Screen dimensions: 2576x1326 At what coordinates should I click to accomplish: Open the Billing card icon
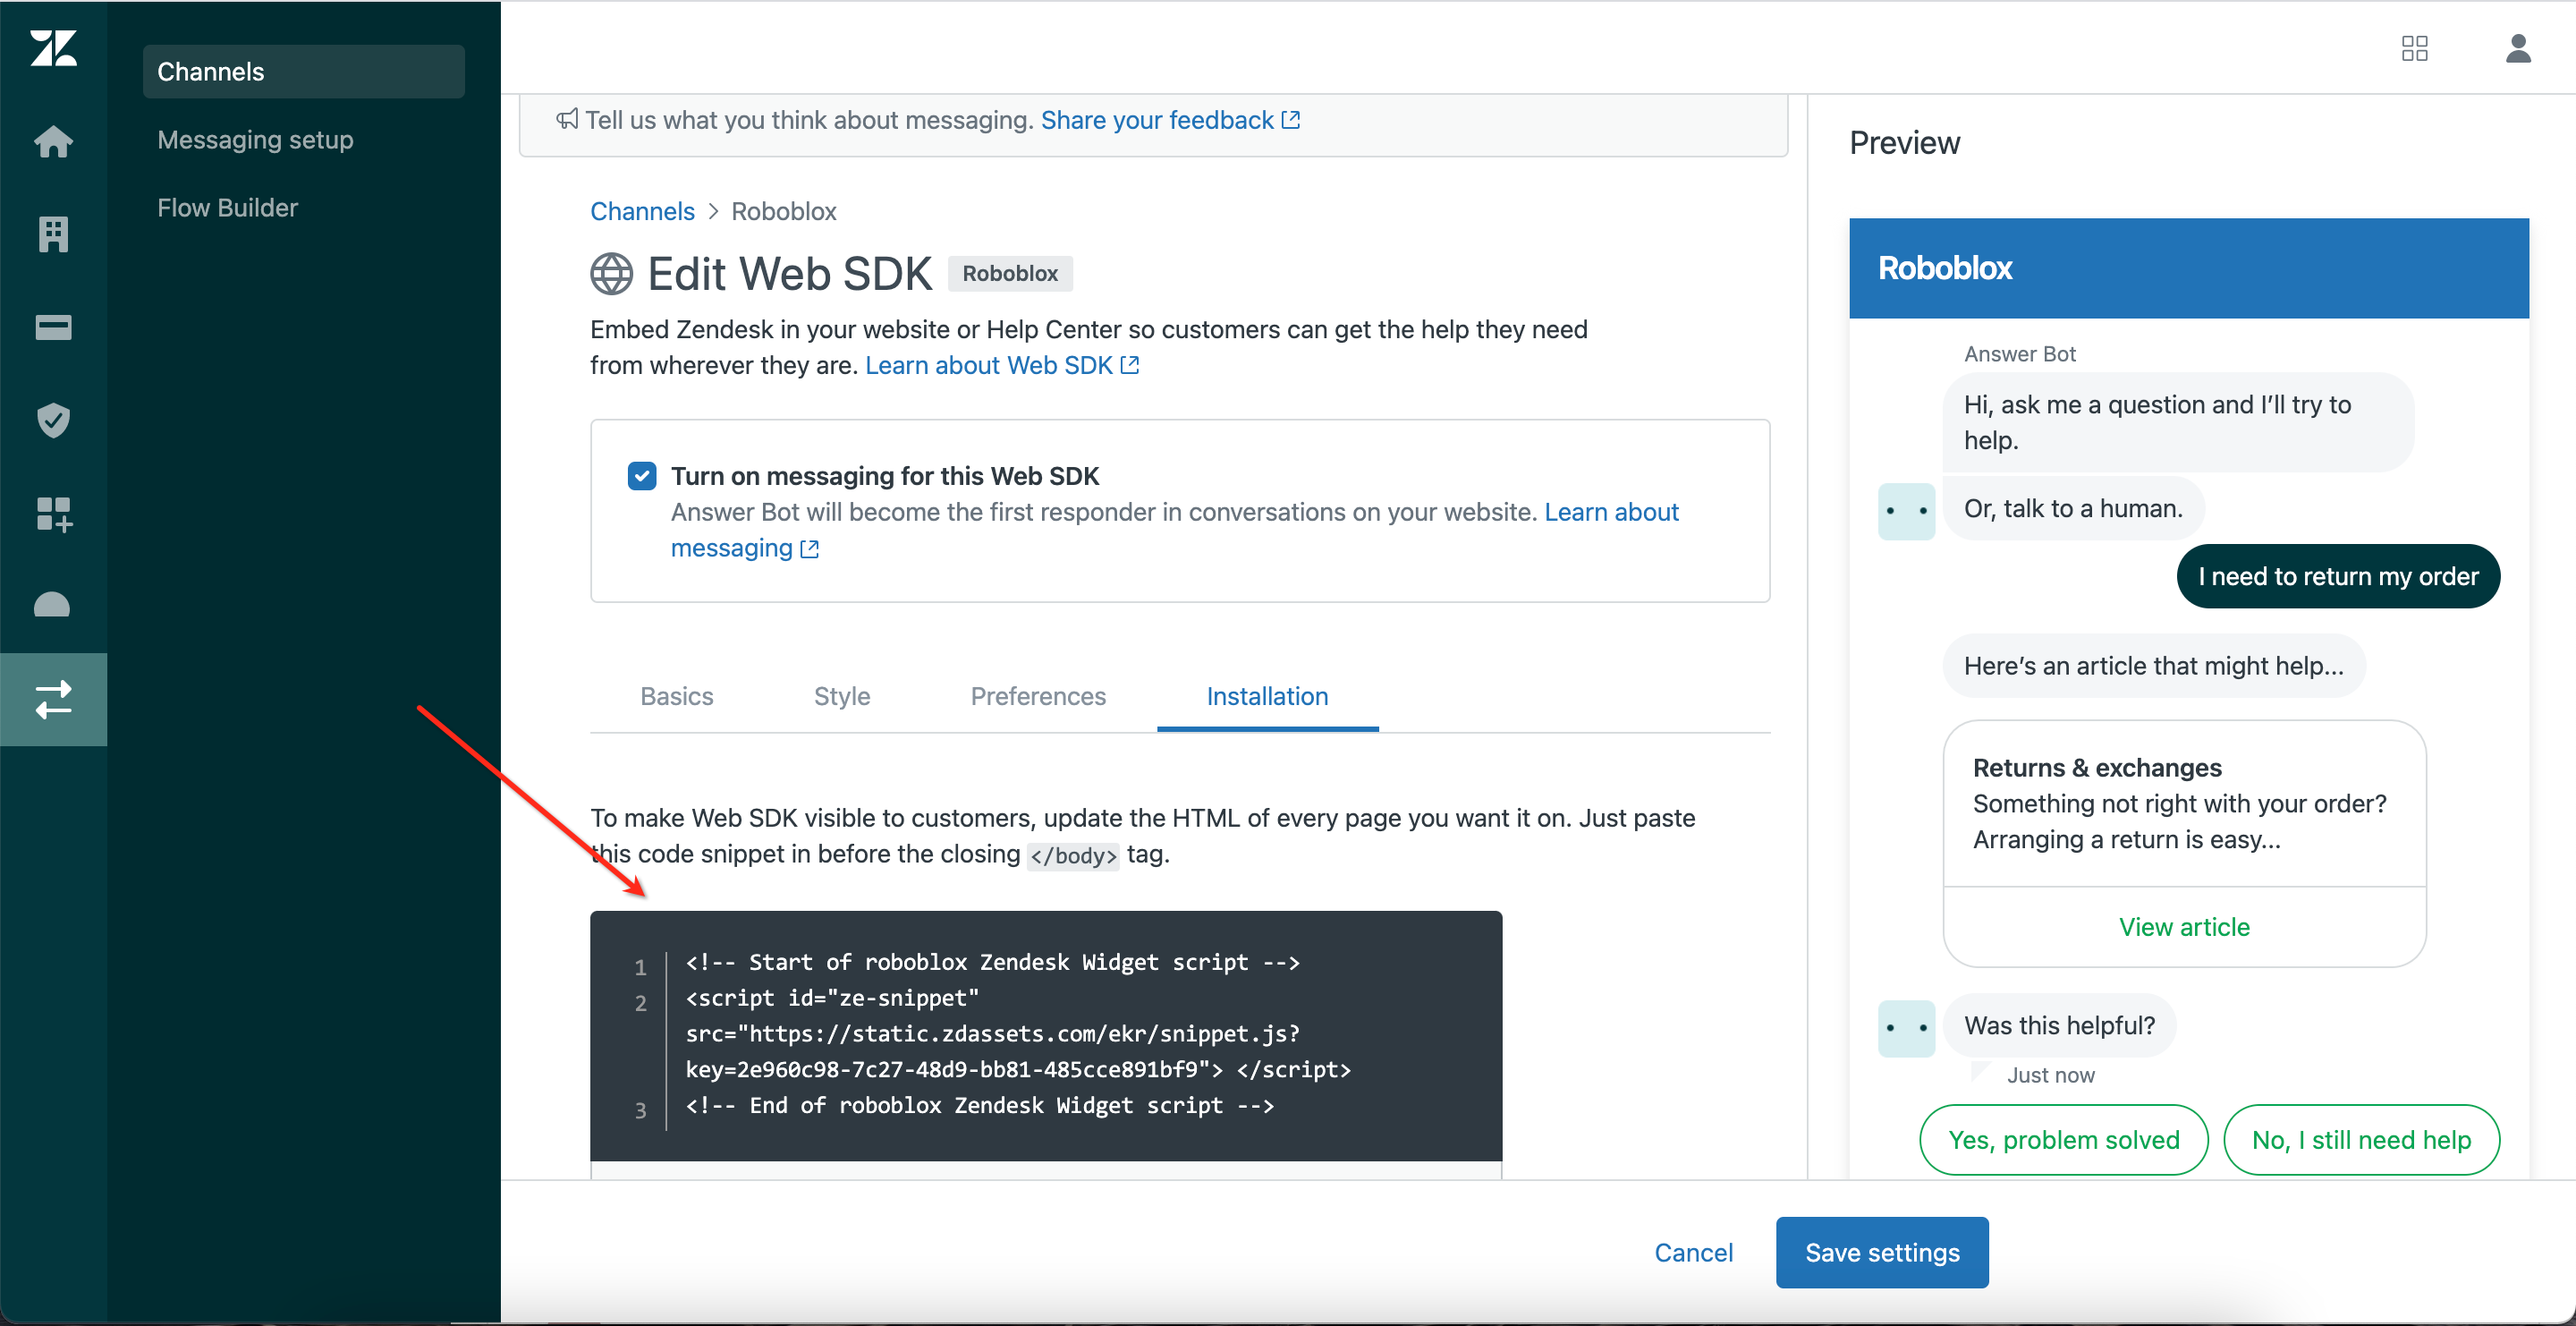click(x=53, y=327)
